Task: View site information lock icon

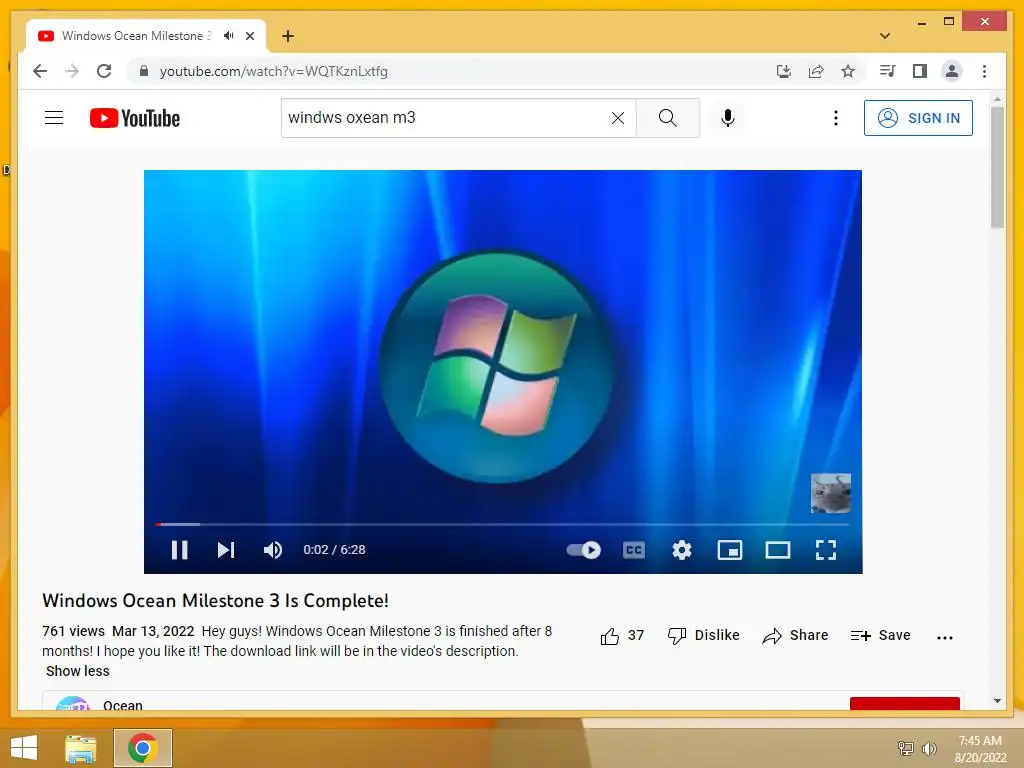Action: pyautogui.click(x=144, y=71)
